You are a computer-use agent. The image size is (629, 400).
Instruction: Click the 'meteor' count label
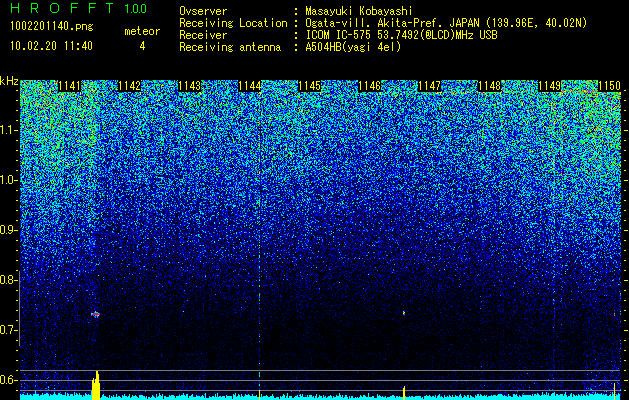pyautogui.click(x=142, y=31)
